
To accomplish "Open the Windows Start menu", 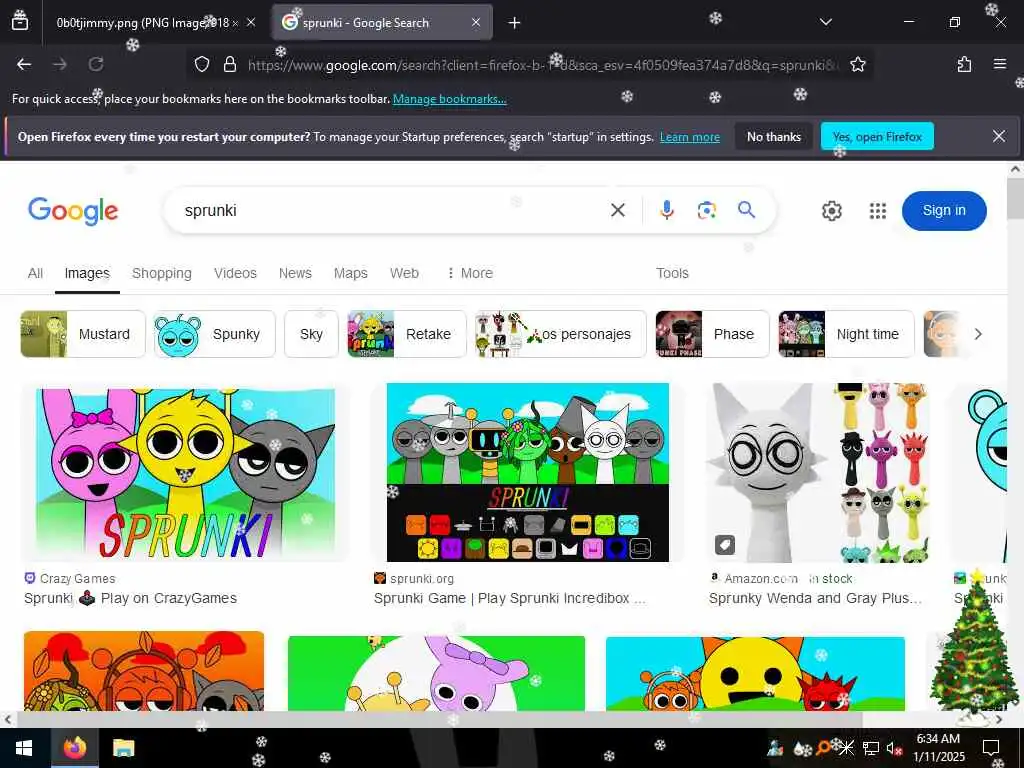I will click(x=24, y=748).
